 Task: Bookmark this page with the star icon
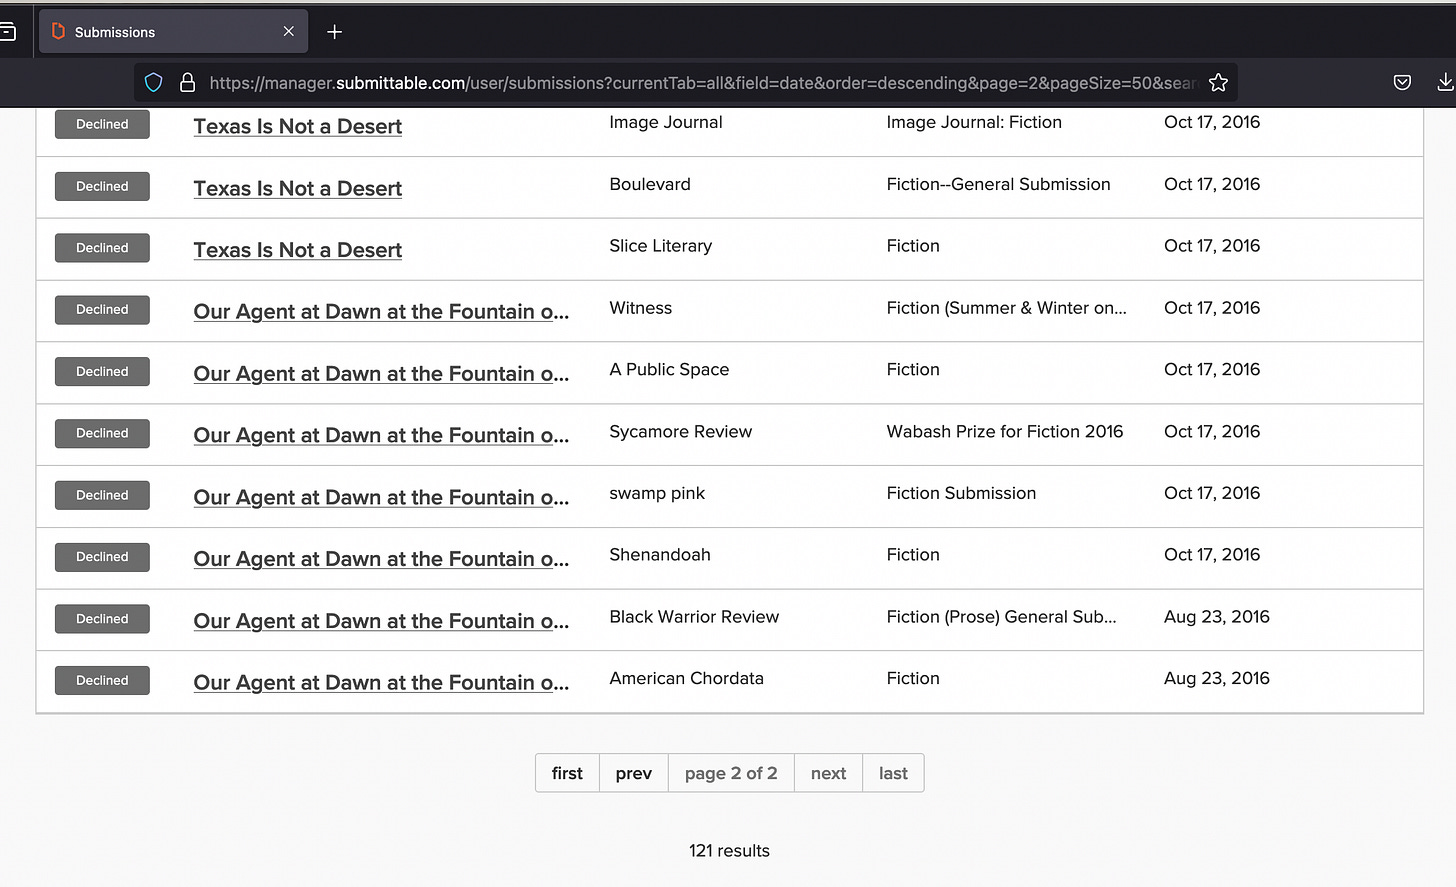(1218, 83)
